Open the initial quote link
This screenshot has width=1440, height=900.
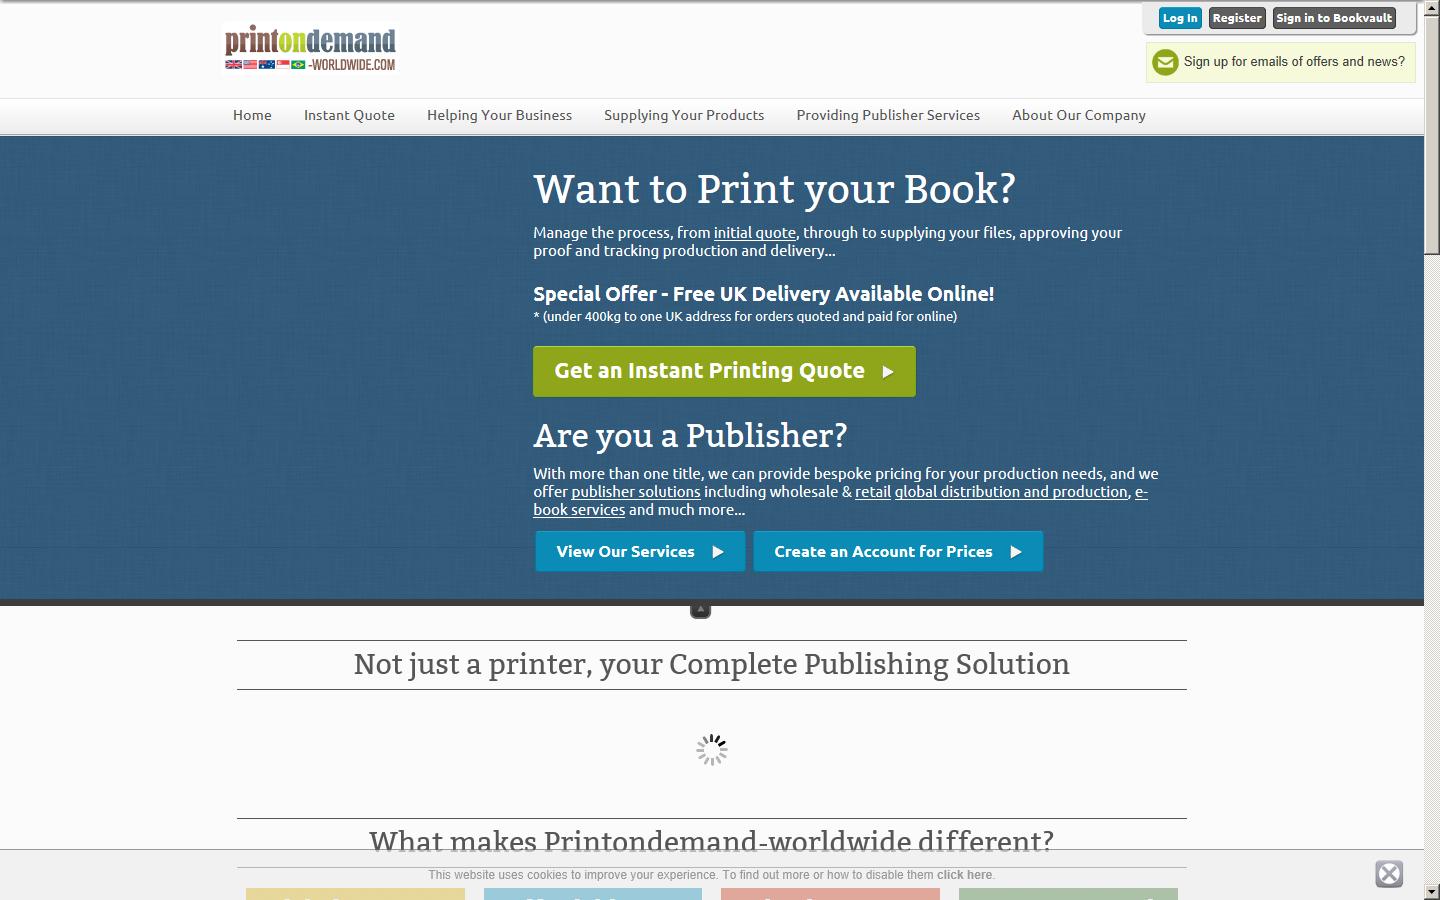click(754, 232)
